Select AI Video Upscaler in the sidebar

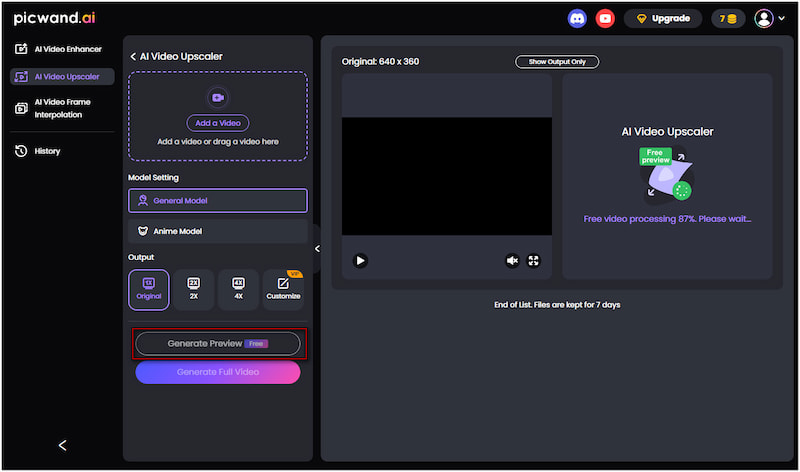pyautogui.click(x=62, y=77)
